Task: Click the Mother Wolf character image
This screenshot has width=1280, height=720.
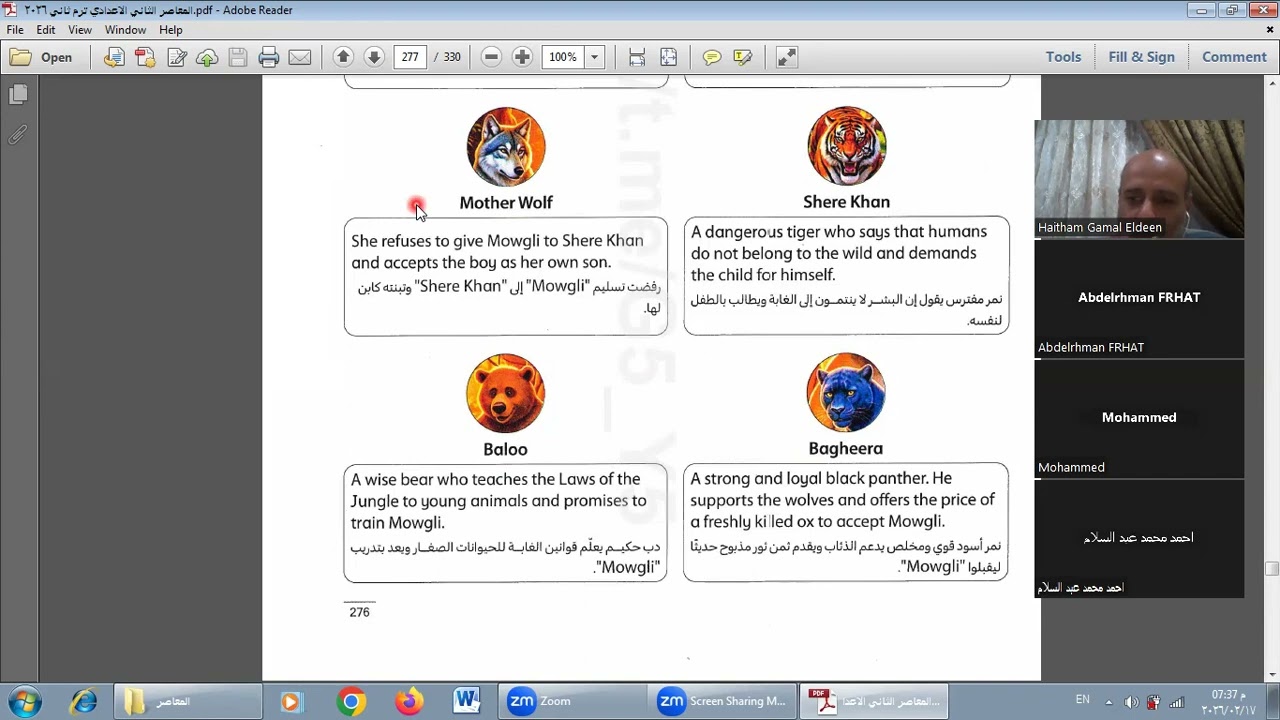Action: click(506, 147)
